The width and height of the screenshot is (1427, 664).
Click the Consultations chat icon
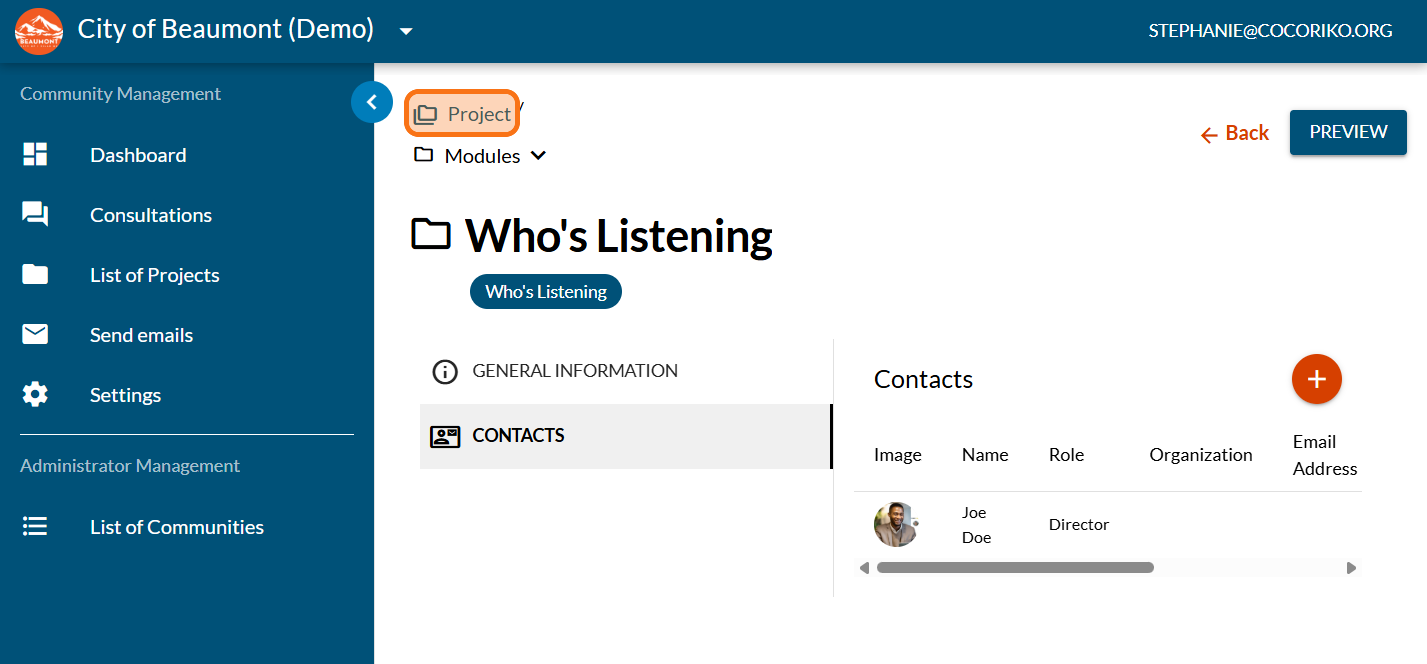coord(35,214)
